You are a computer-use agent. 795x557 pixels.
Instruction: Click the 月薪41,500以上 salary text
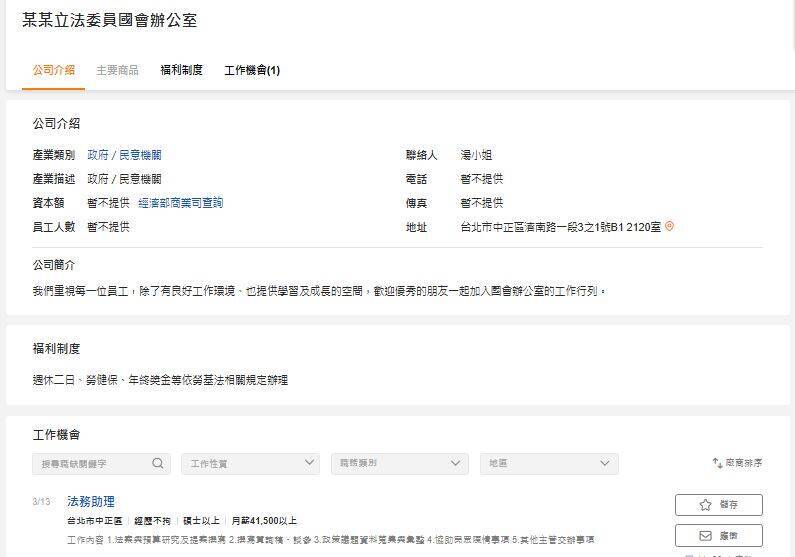(x=264, y=521)
